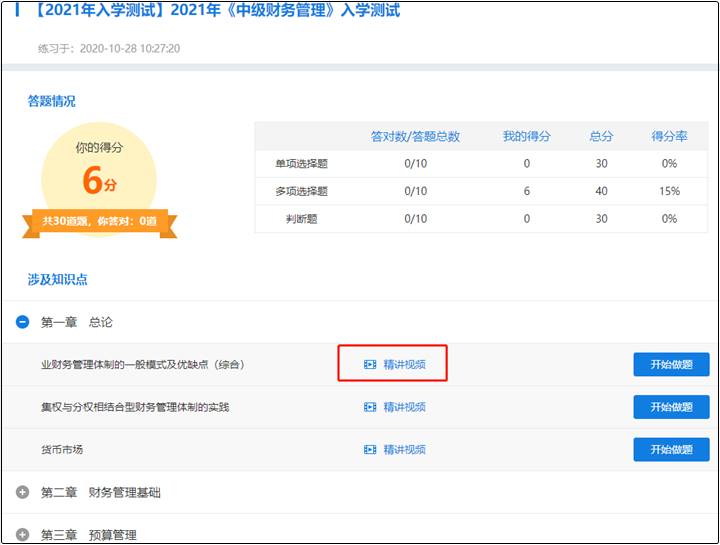Collapse 第一章 总论 using minus icon
Image resolution: width=720 pixels, height=545 pixels.
coord(23,322)
